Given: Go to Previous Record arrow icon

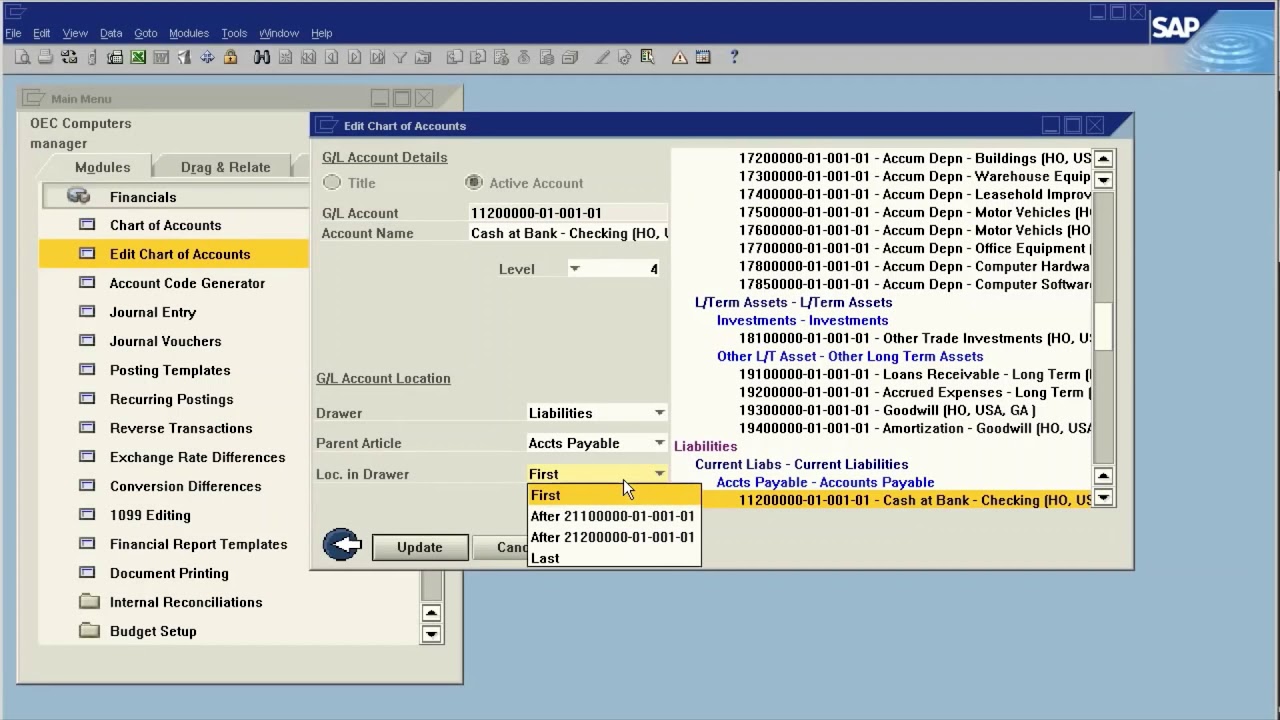Looking at the screenshot, I should [331, 58].
